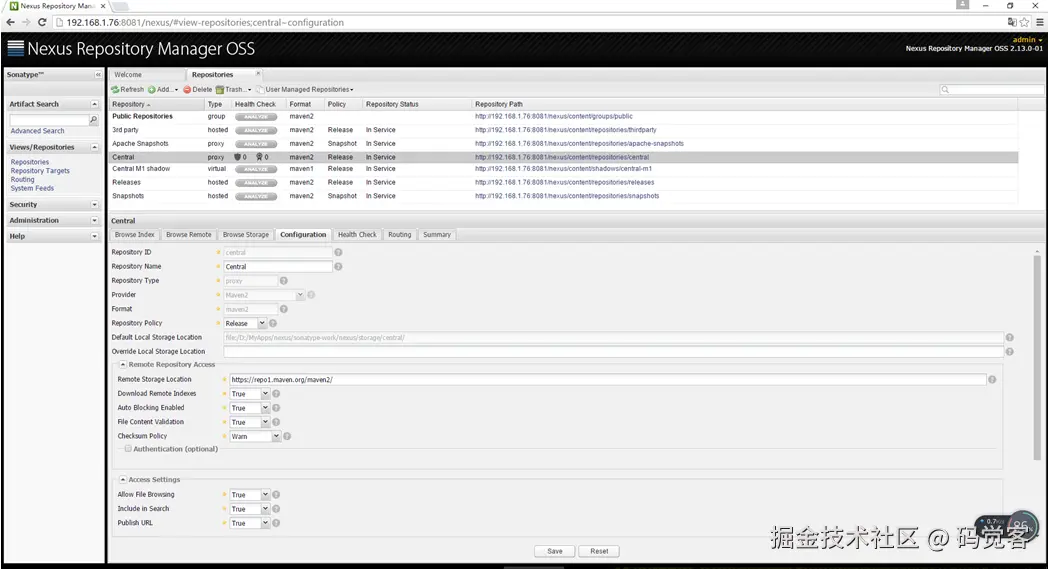Image resolution: width=1048 pixels, height=569 pixels.
Task: Click help icon for Allow File Browsing
Action: 276,495
